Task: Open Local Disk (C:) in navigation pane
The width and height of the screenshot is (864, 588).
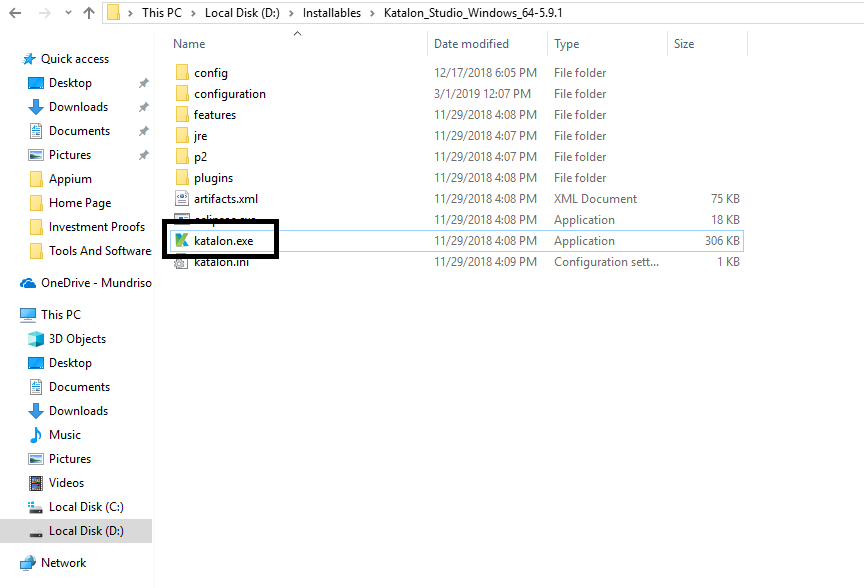Action: tap(86, 507)
